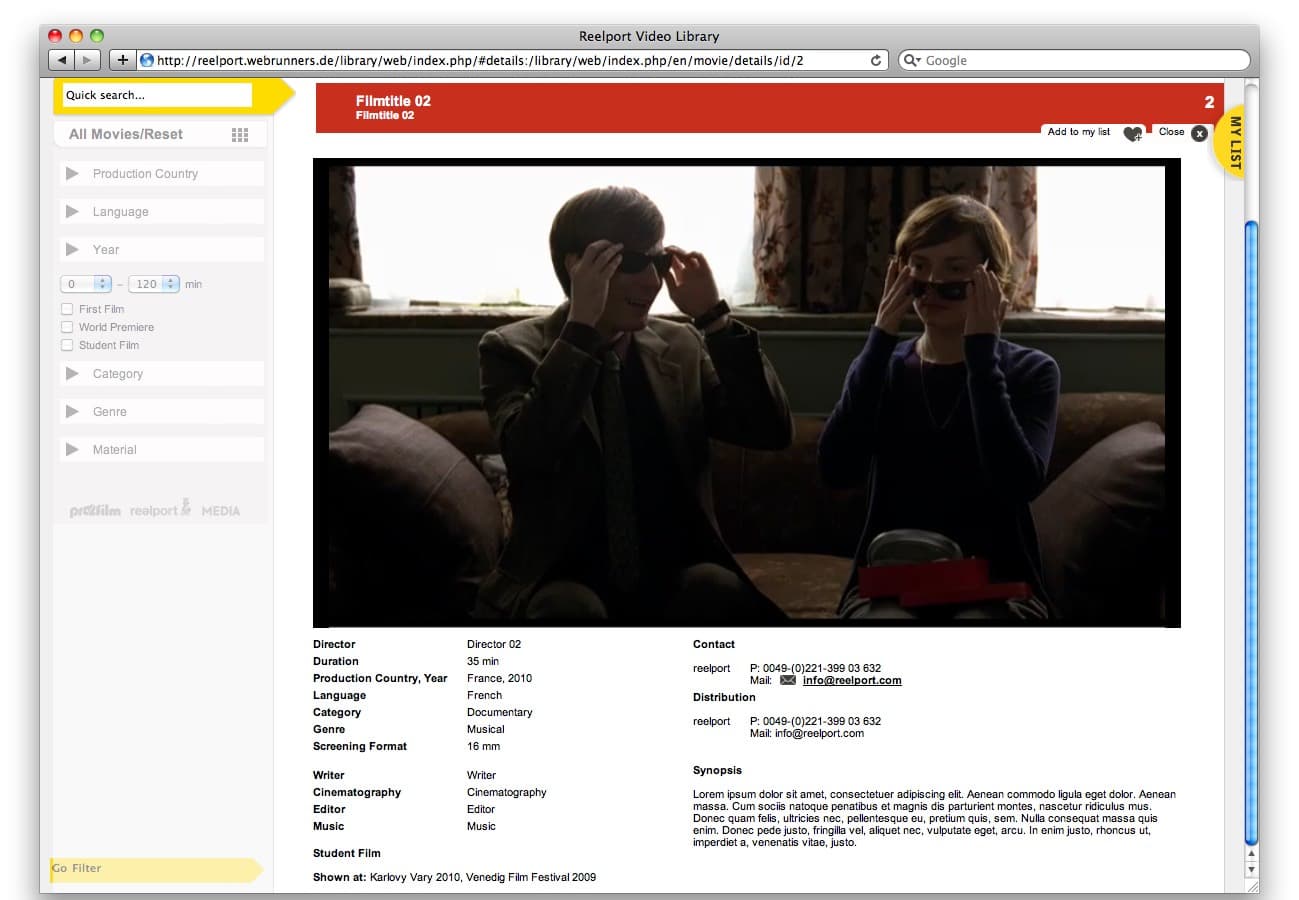
Task: Click the envelope mail icon in Contact
Action: pos(788,681)
